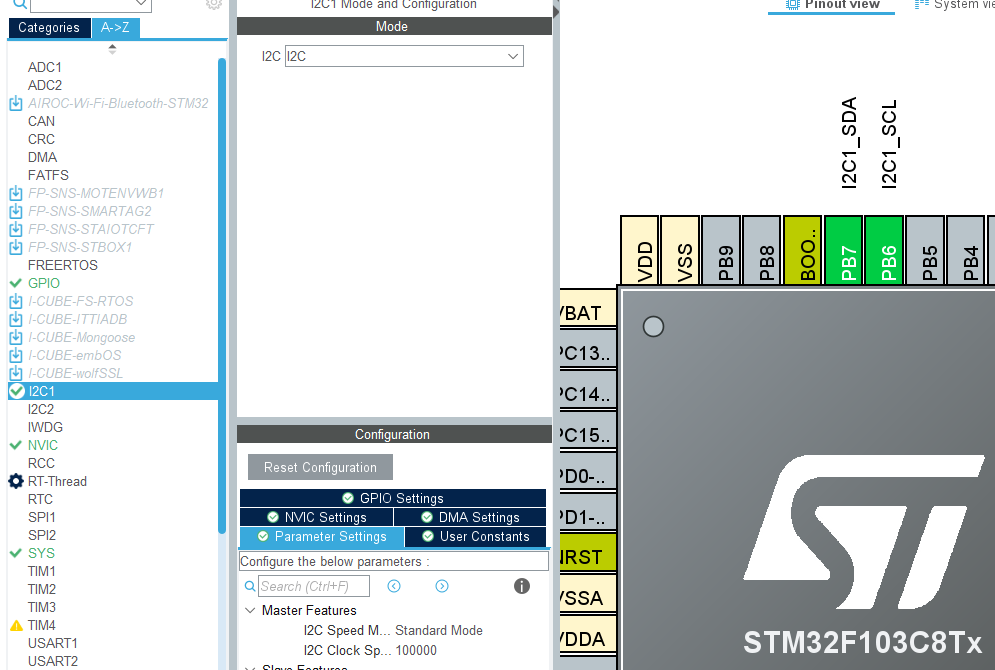Select FATFS middleware
995x670 pixels.
48,175
